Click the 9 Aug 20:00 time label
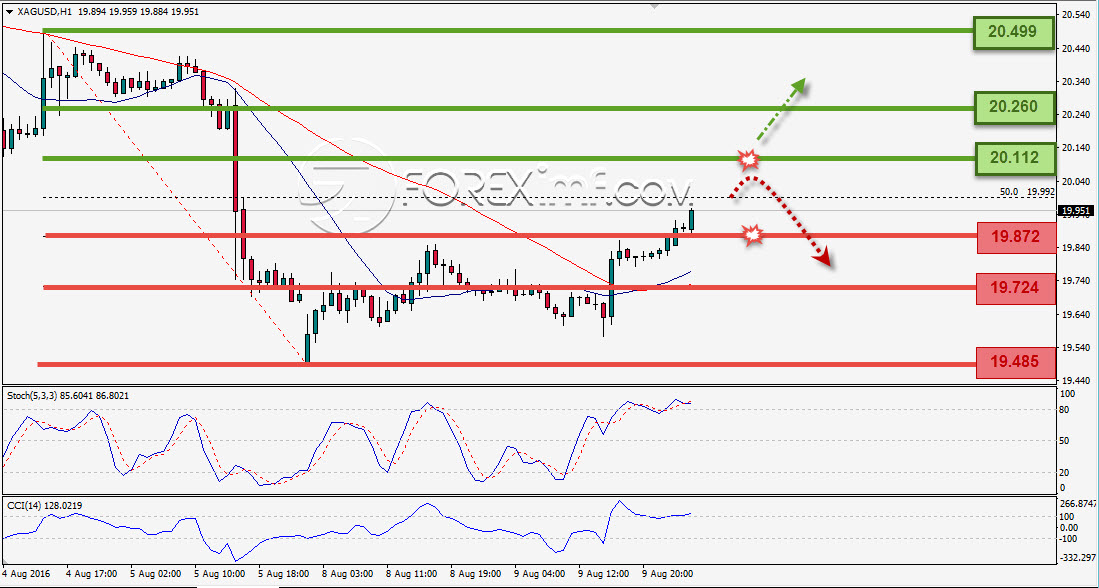Viewport: 1099px width, 588px height. [x=669, y=574]
